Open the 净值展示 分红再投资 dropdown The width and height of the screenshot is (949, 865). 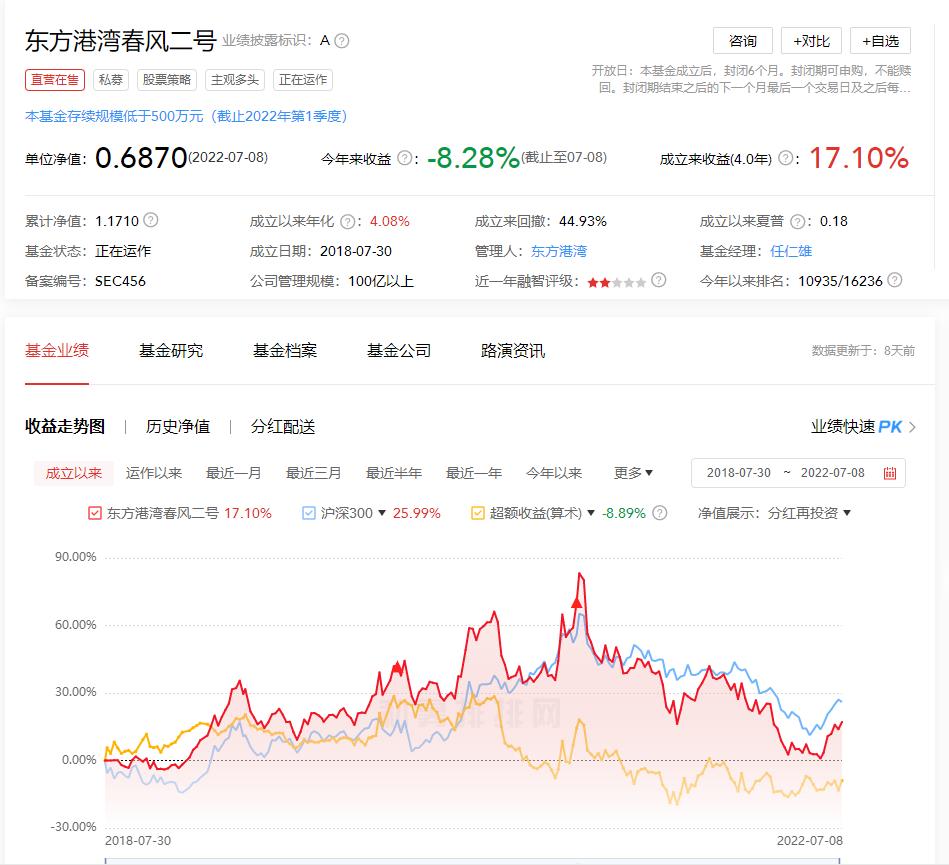coord(809,513)
